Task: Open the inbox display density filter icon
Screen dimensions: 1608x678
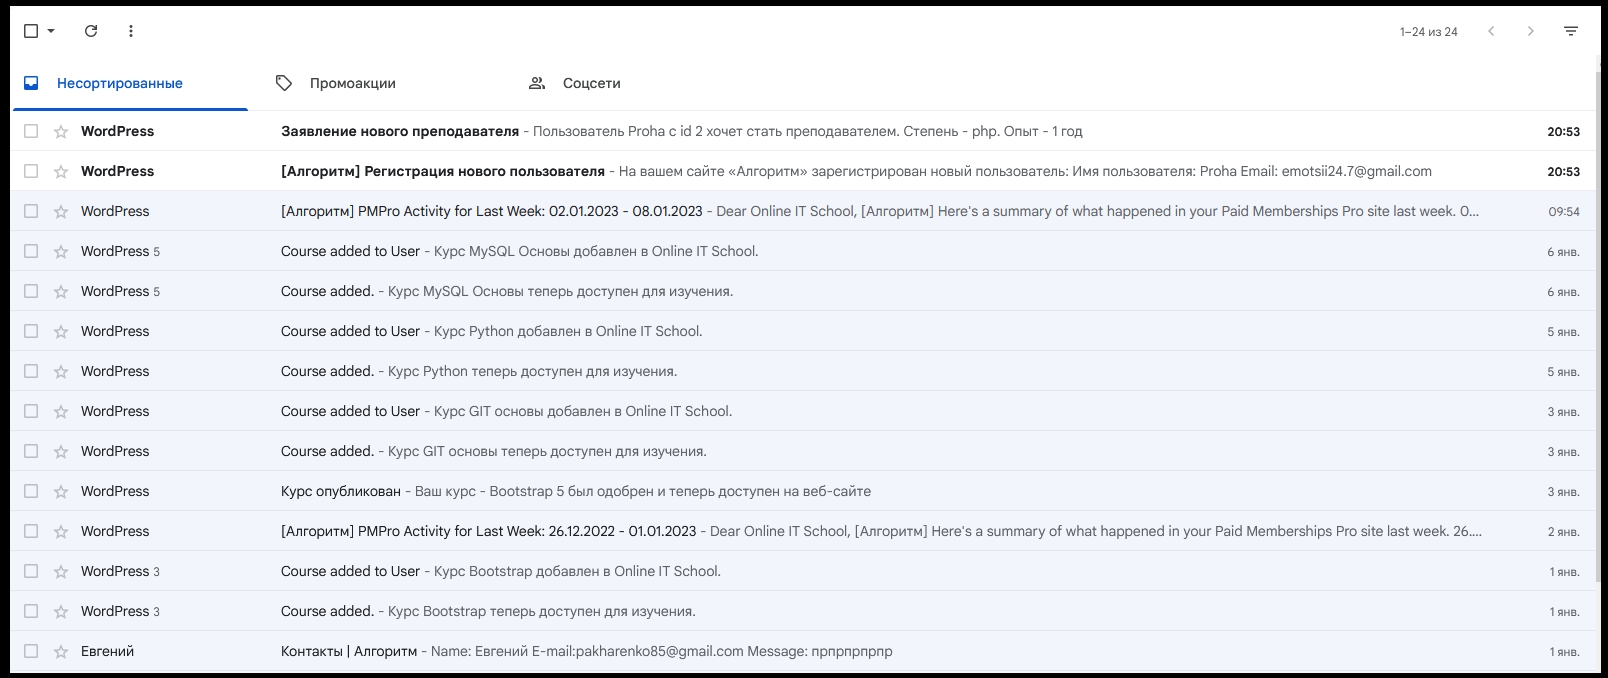Action: (x=1571, y=31)
